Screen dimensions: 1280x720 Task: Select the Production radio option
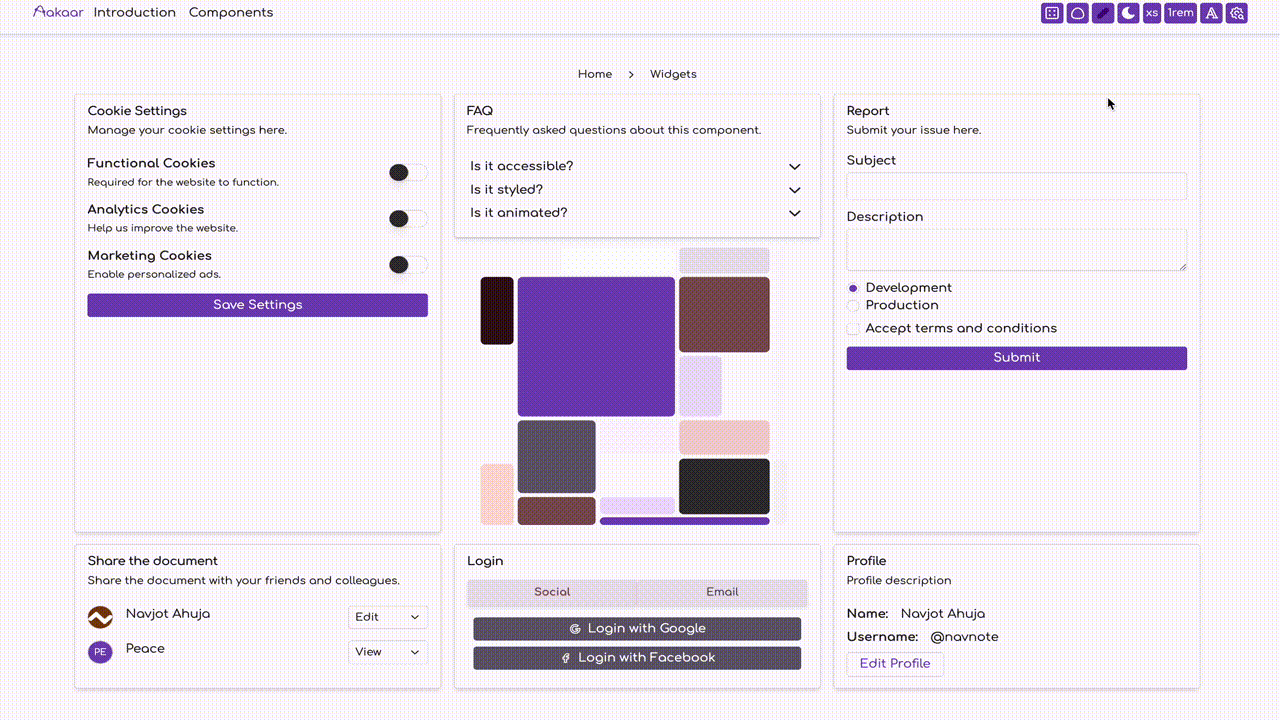(853, 306)
